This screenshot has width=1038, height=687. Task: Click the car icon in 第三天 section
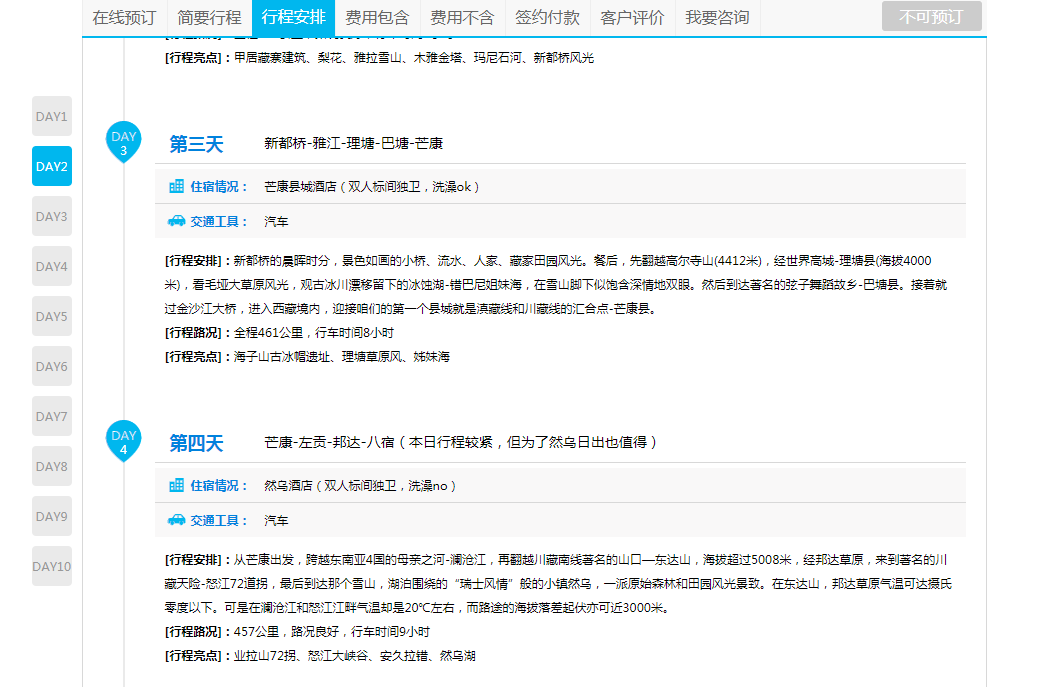(x=177, y=221)
